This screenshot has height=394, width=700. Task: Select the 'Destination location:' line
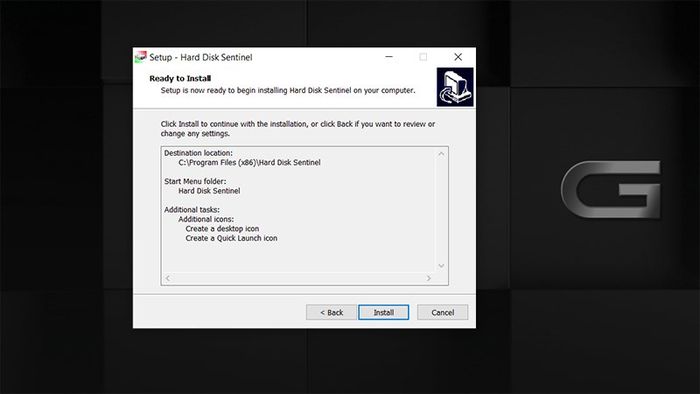click(x=198, y=153)
